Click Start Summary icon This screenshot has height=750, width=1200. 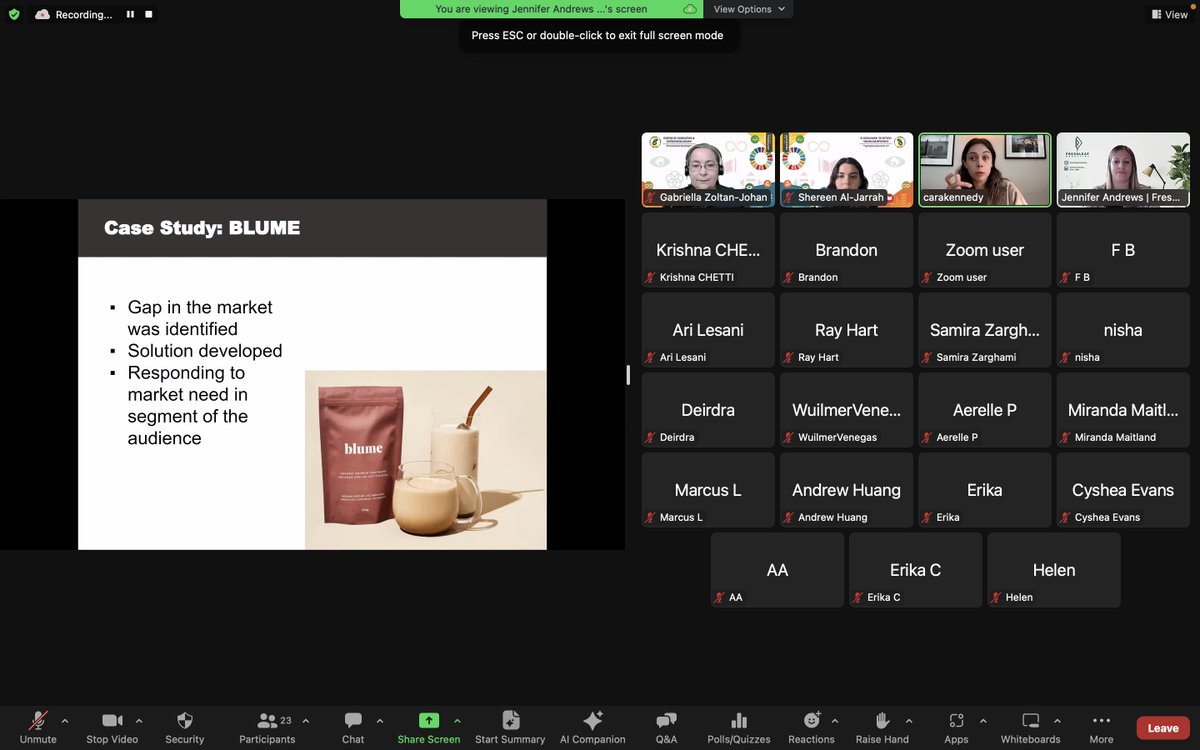510,720
